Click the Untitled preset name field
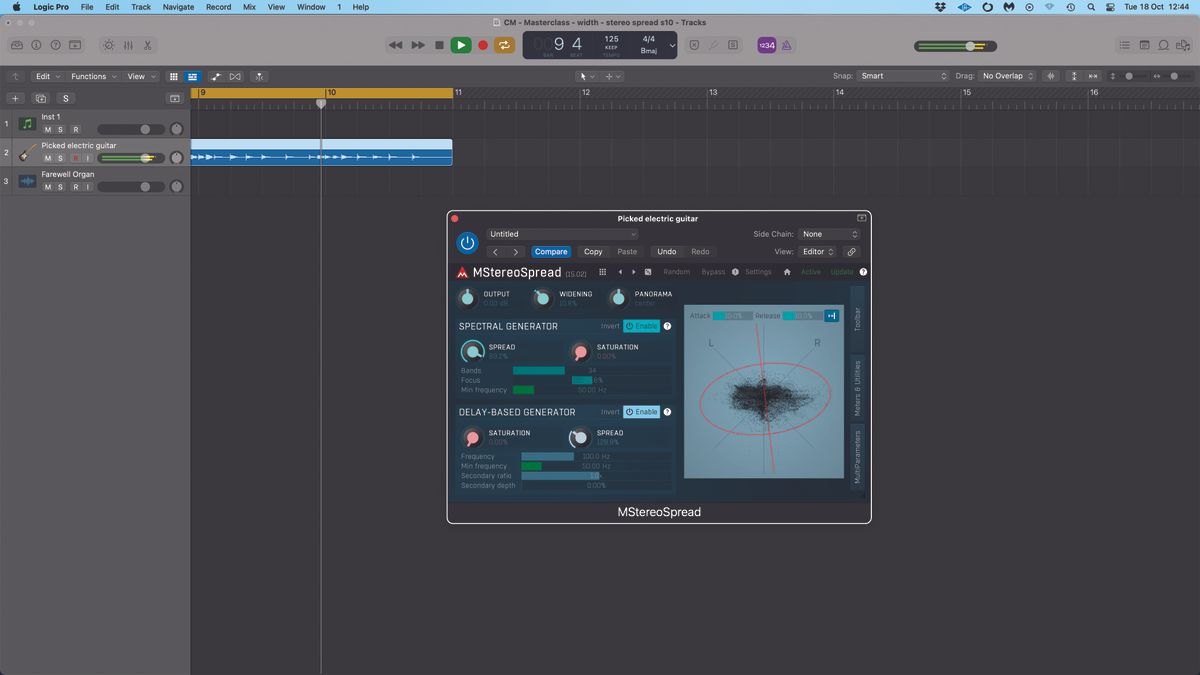Viewport: 1200px width, 675px height. point(560,234)
